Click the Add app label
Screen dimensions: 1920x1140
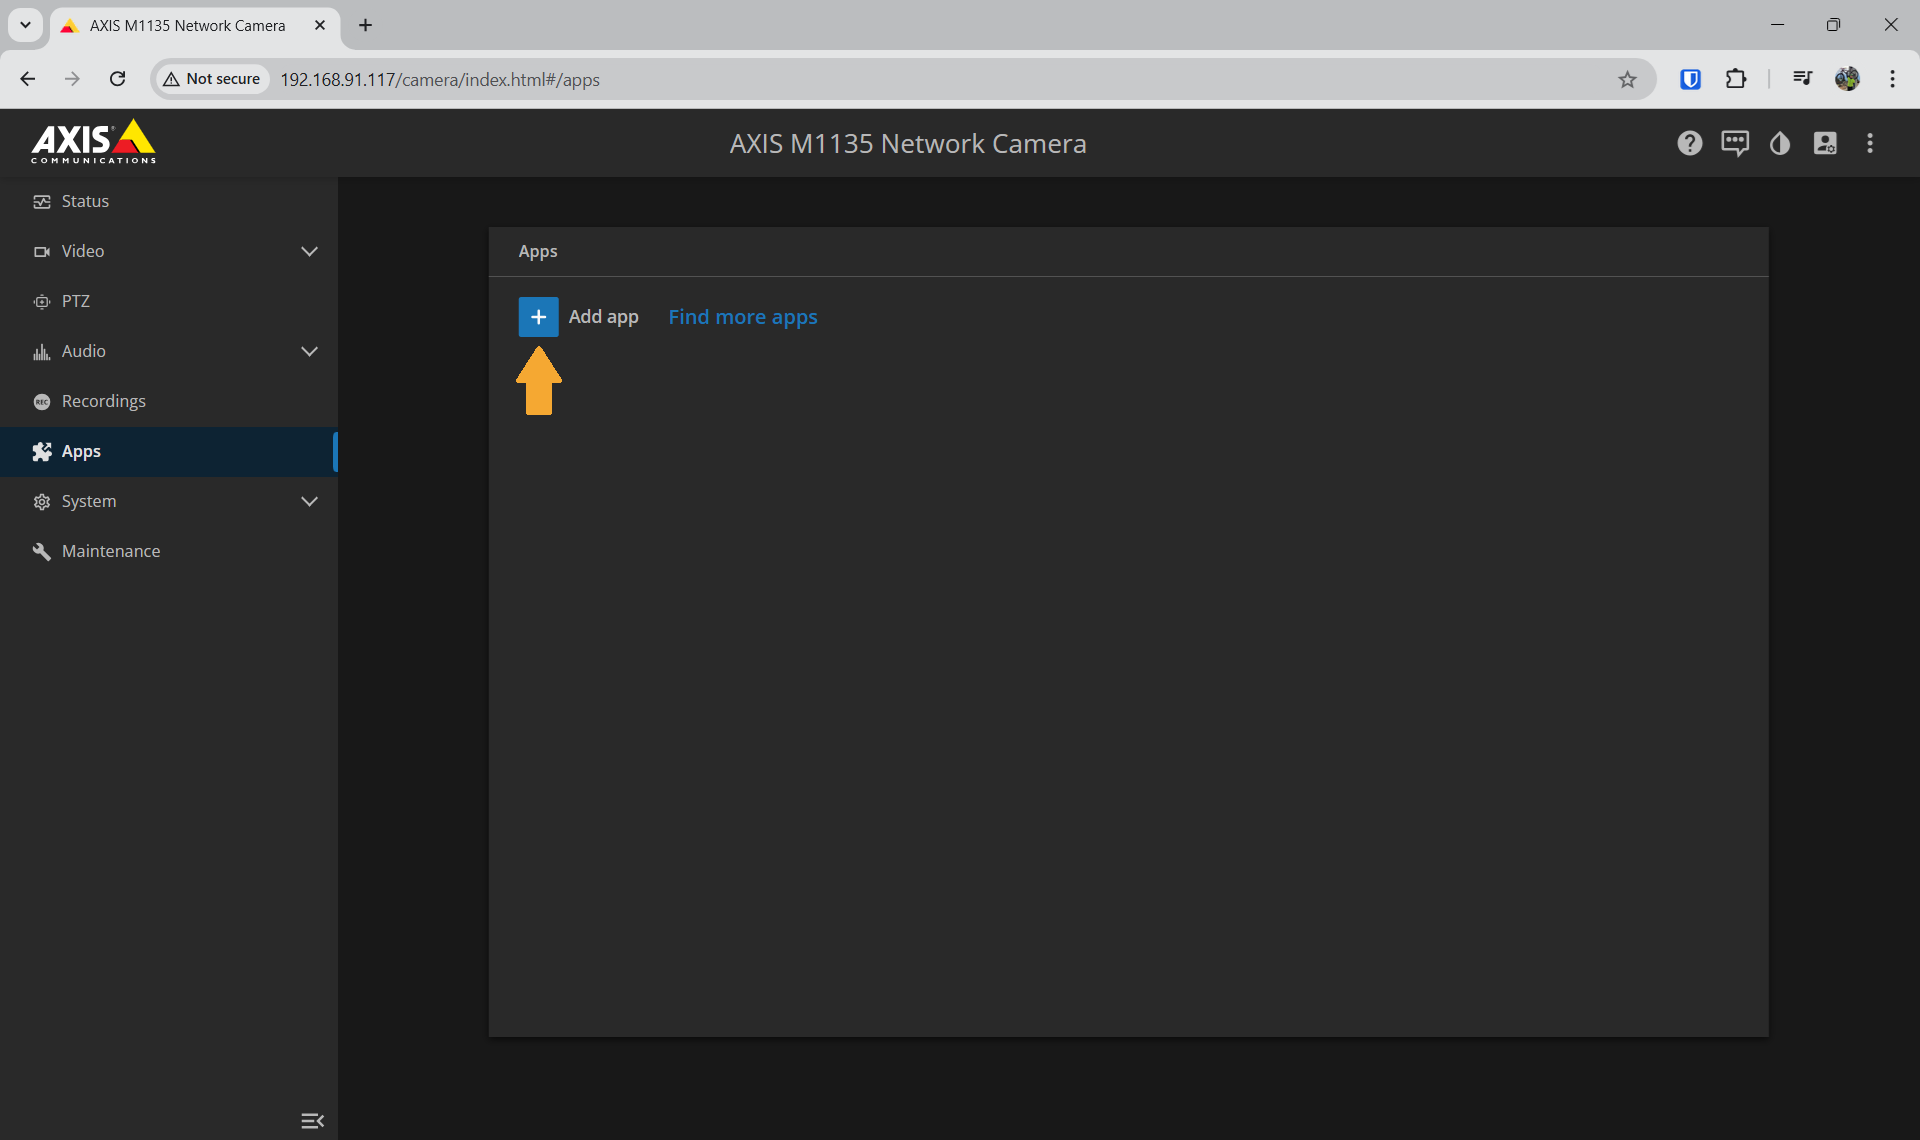pyautogui.click(x=603, y=317)
